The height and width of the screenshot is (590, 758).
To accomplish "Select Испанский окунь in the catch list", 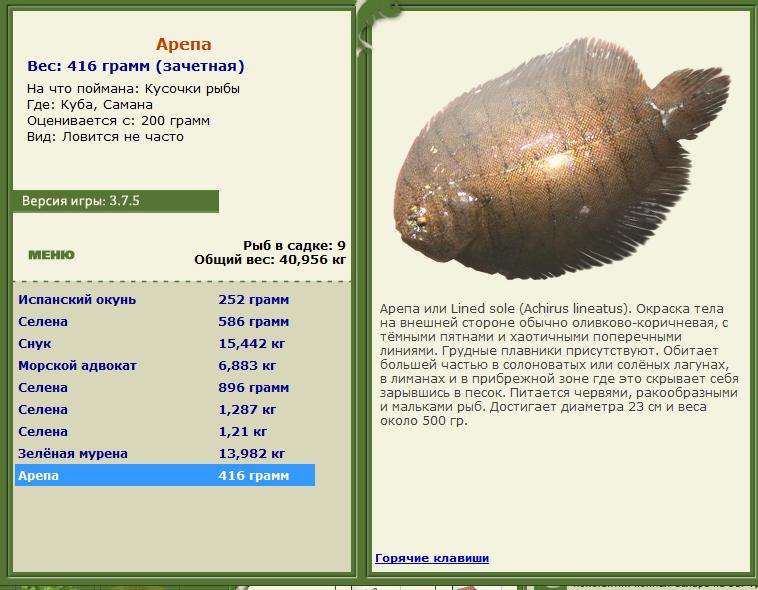I will tap(165, 299).
